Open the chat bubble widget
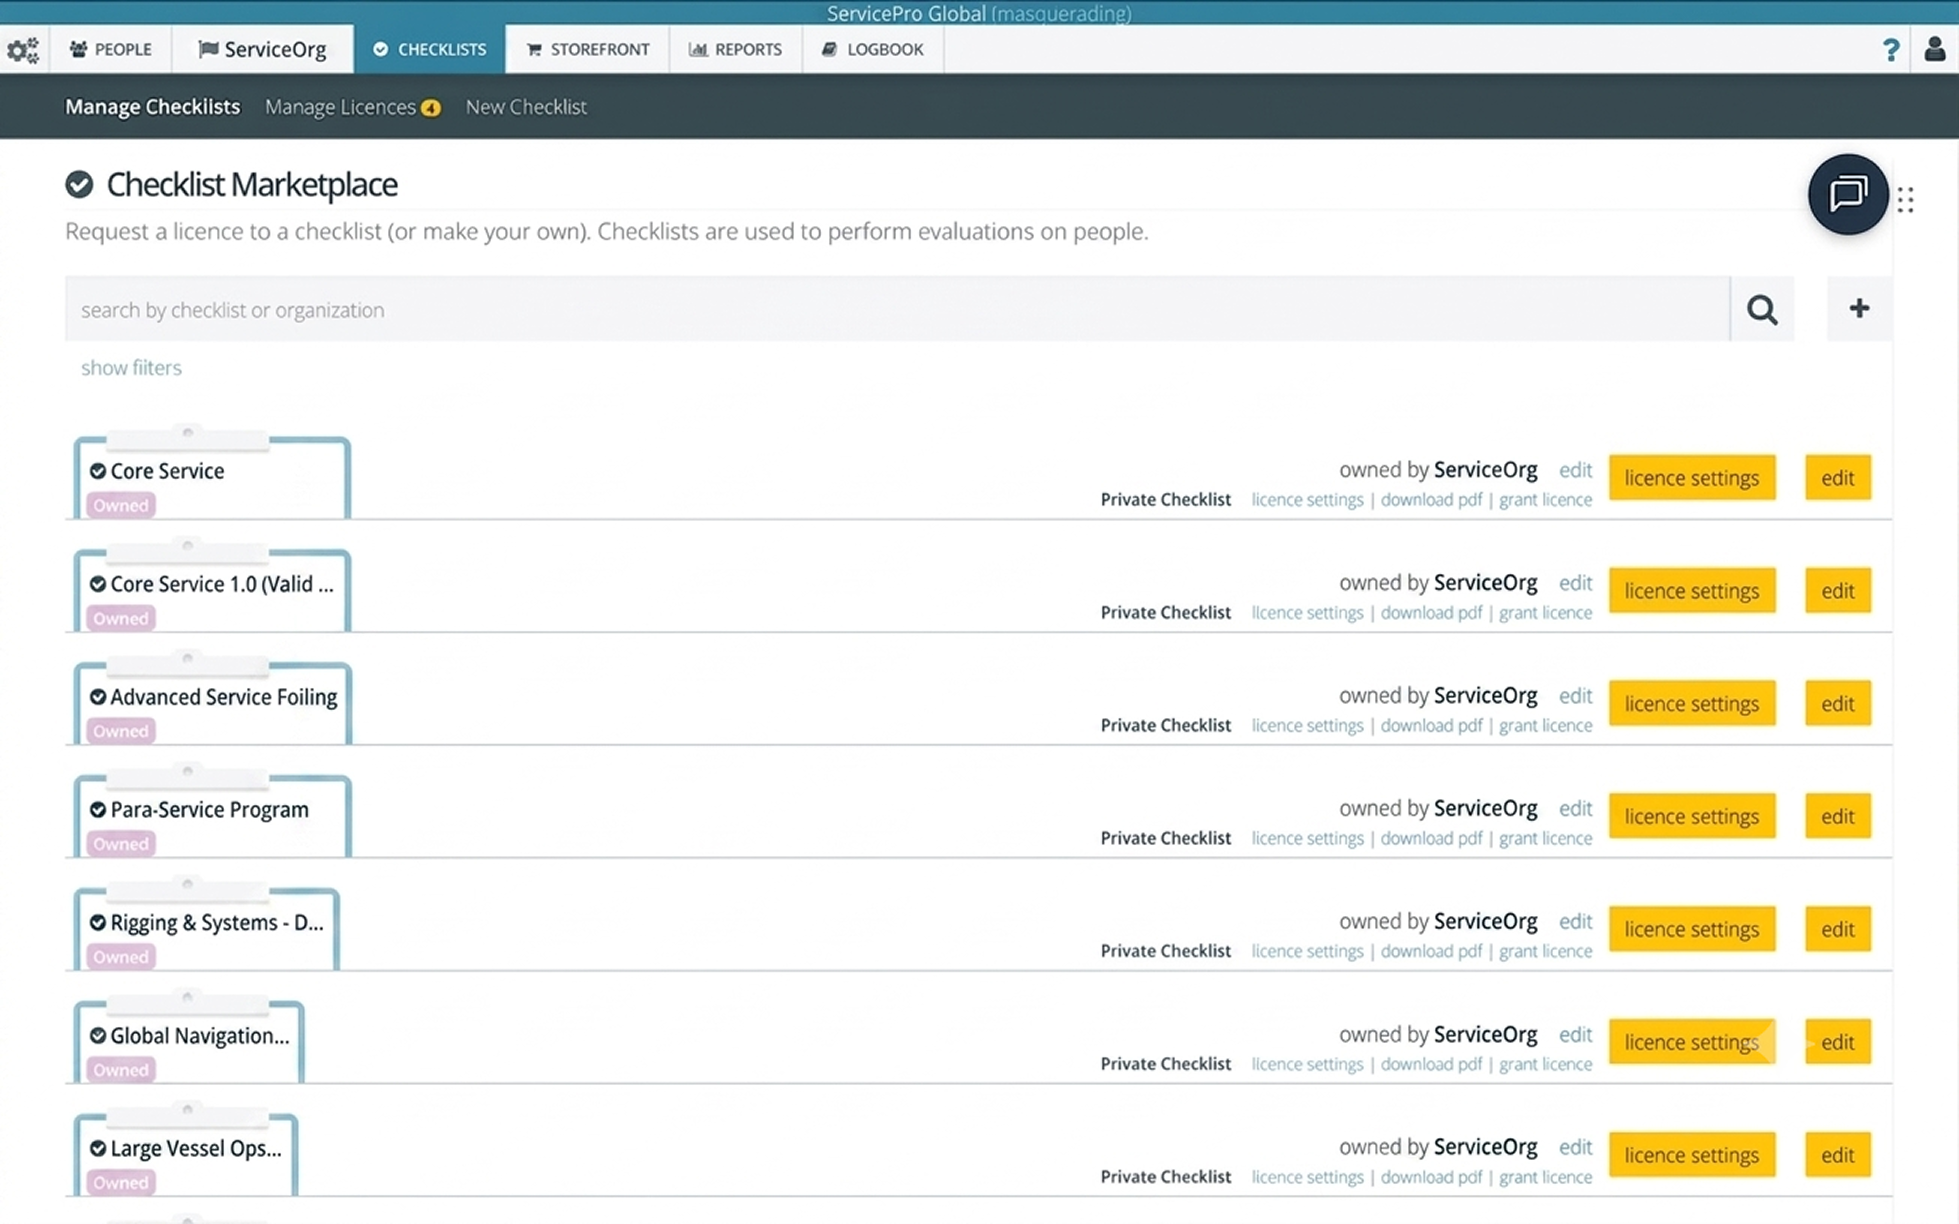This screenshot has height=1224, width=1959. [1847, 194]
